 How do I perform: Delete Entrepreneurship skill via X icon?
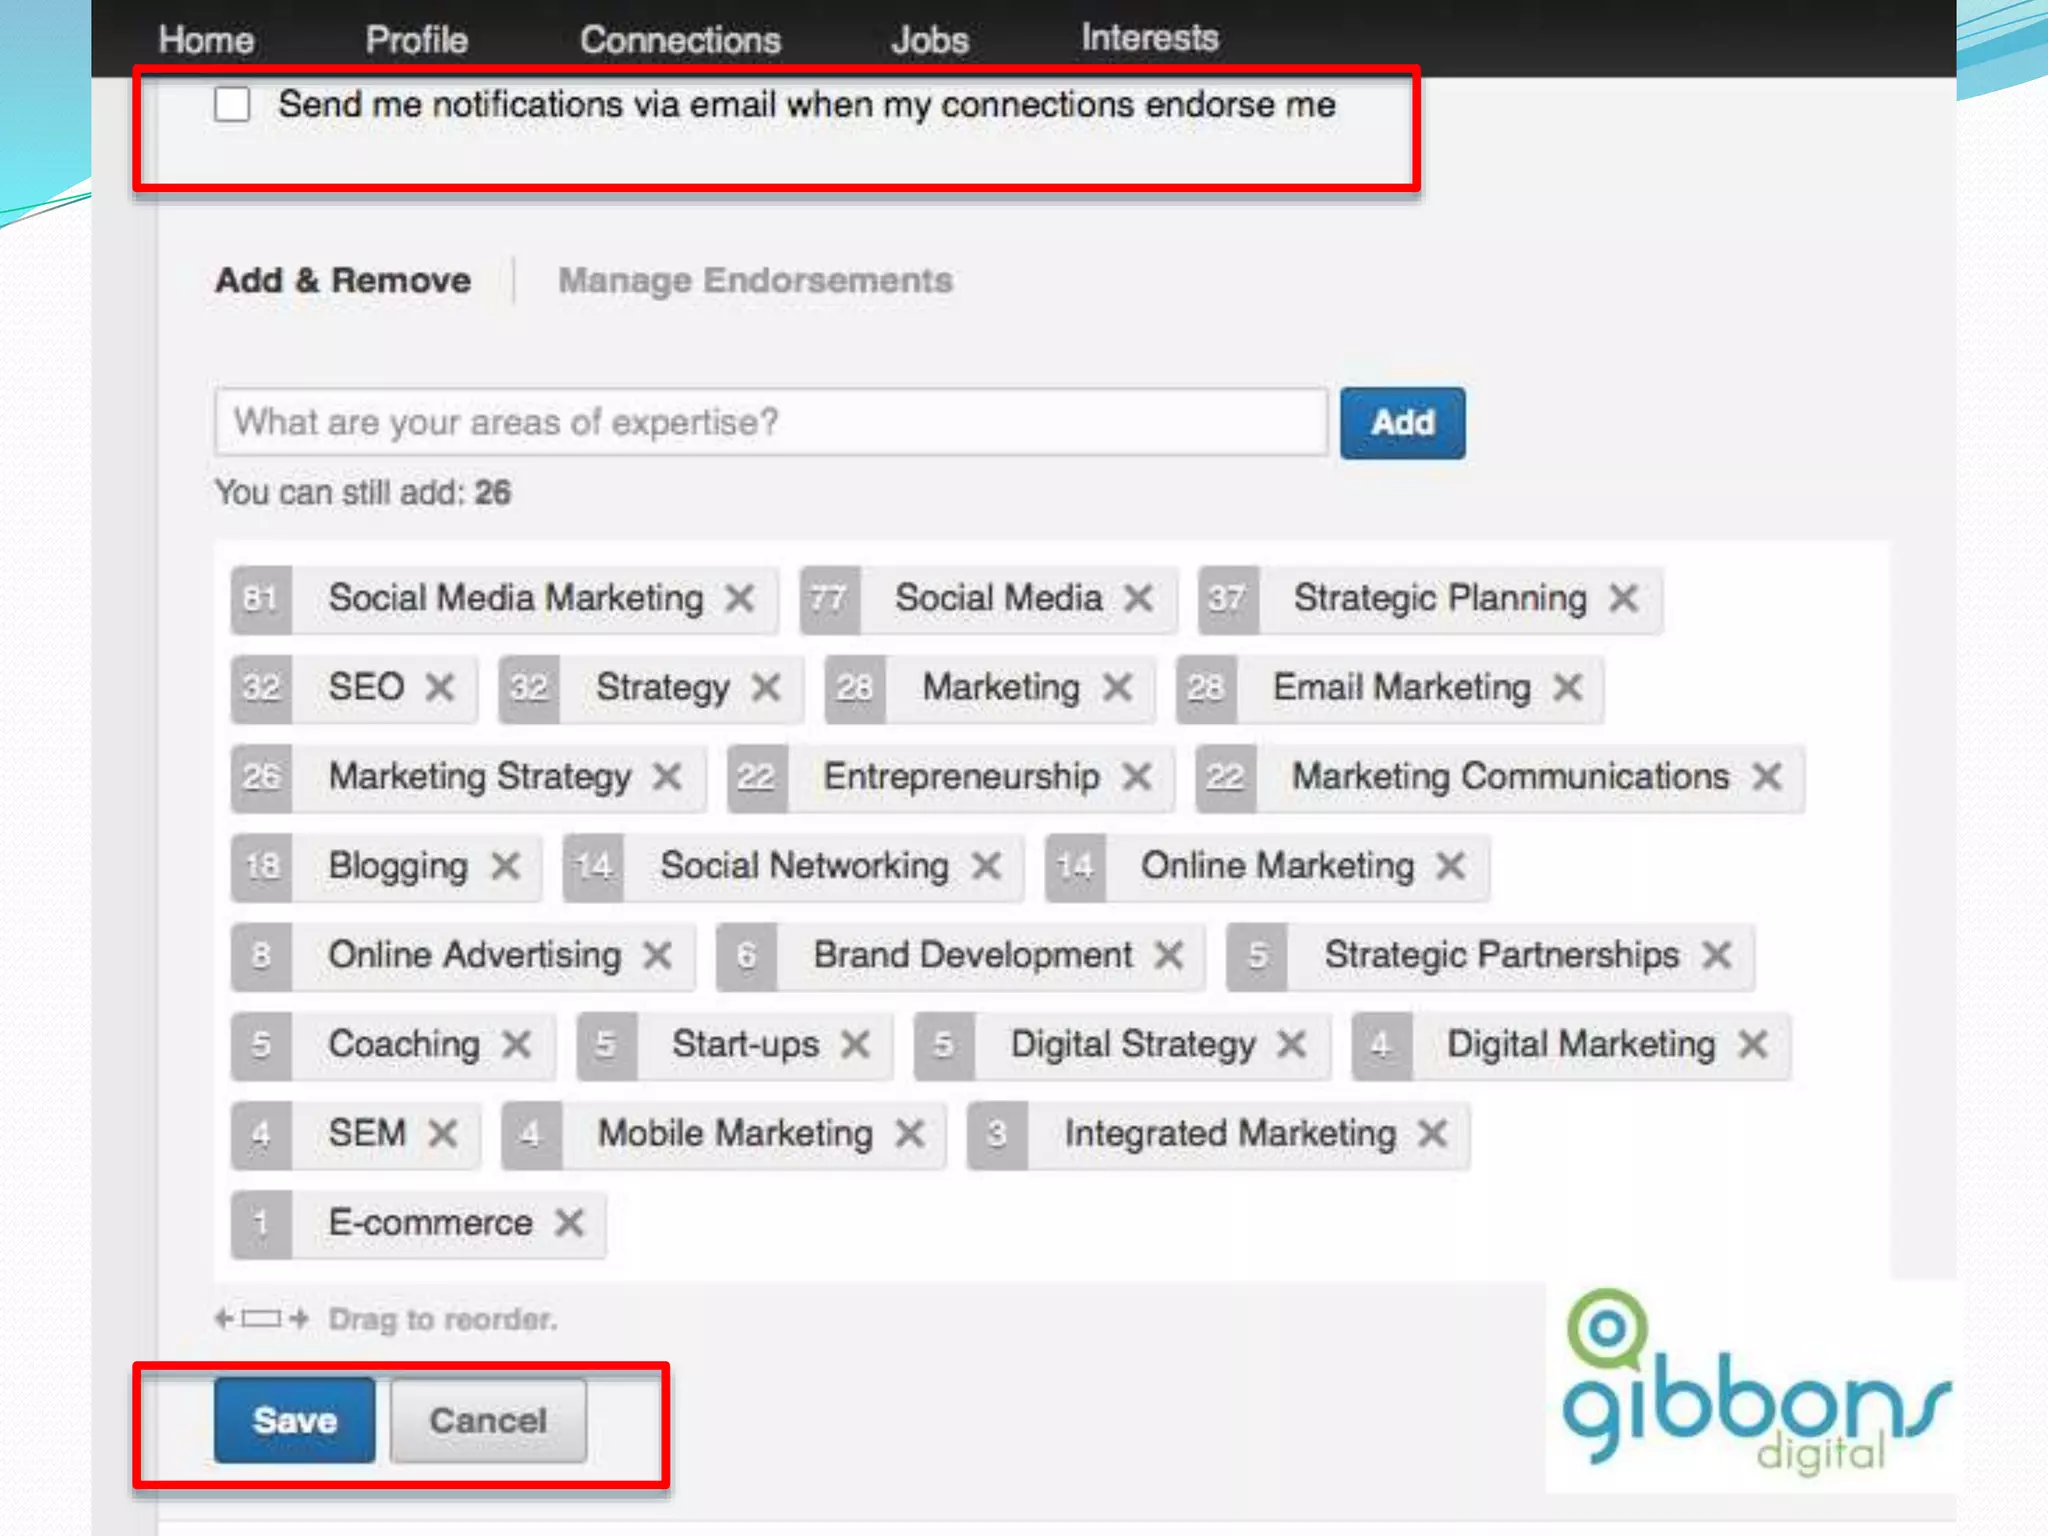pyautogui.click(x=1137, y=777)
